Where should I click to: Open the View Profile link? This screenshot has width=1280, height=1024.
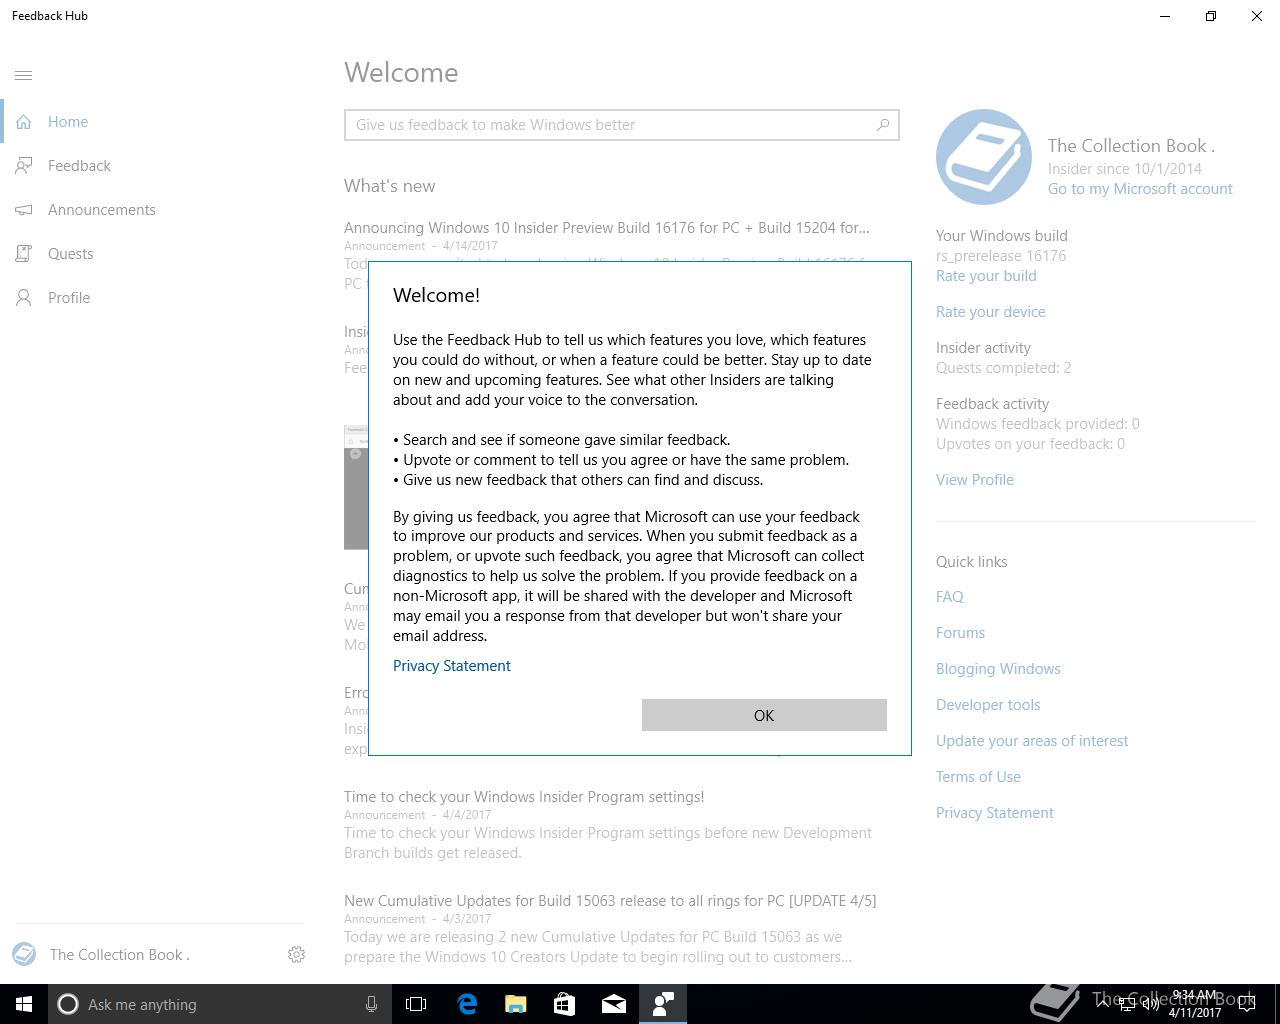click(975, 480)
